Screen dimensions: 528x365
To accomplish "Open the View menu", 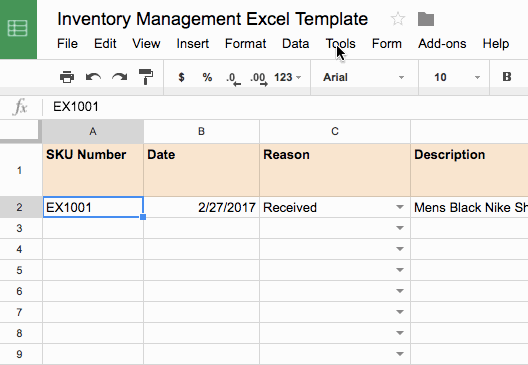I will click(x=146, y=43).
